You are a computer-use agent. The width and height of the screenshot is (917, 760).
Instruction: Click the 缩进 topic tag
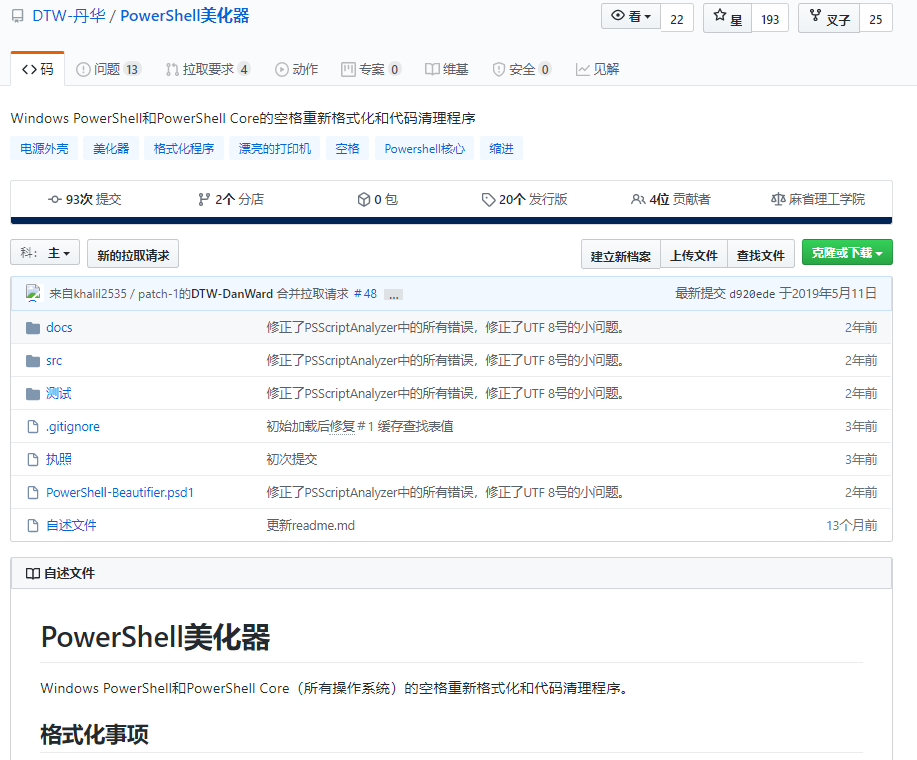[x=501, y=148]
